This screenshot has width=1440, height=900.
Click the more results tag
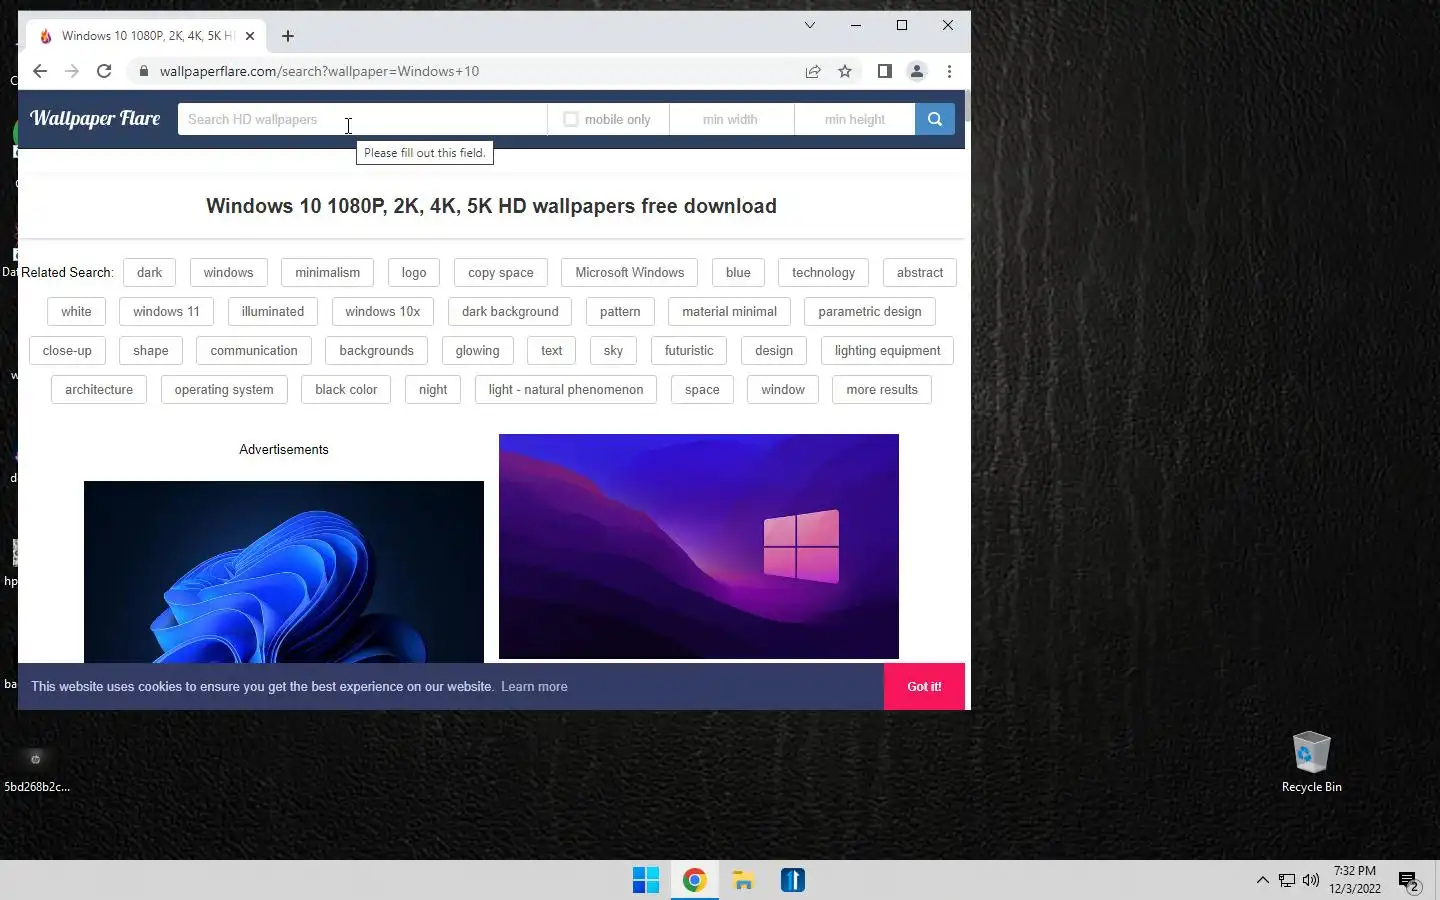pyautogui.click(x=882, y=389)
